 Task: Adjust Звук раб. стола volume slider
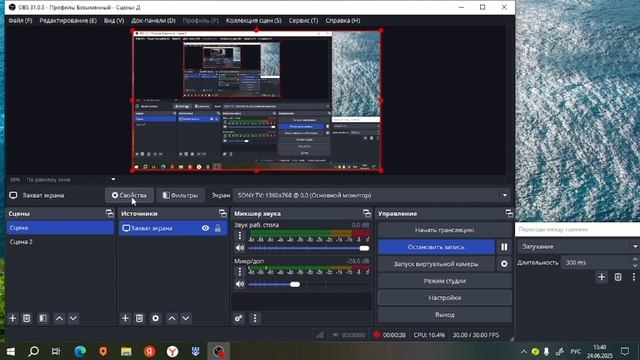[x=309, y=248]
